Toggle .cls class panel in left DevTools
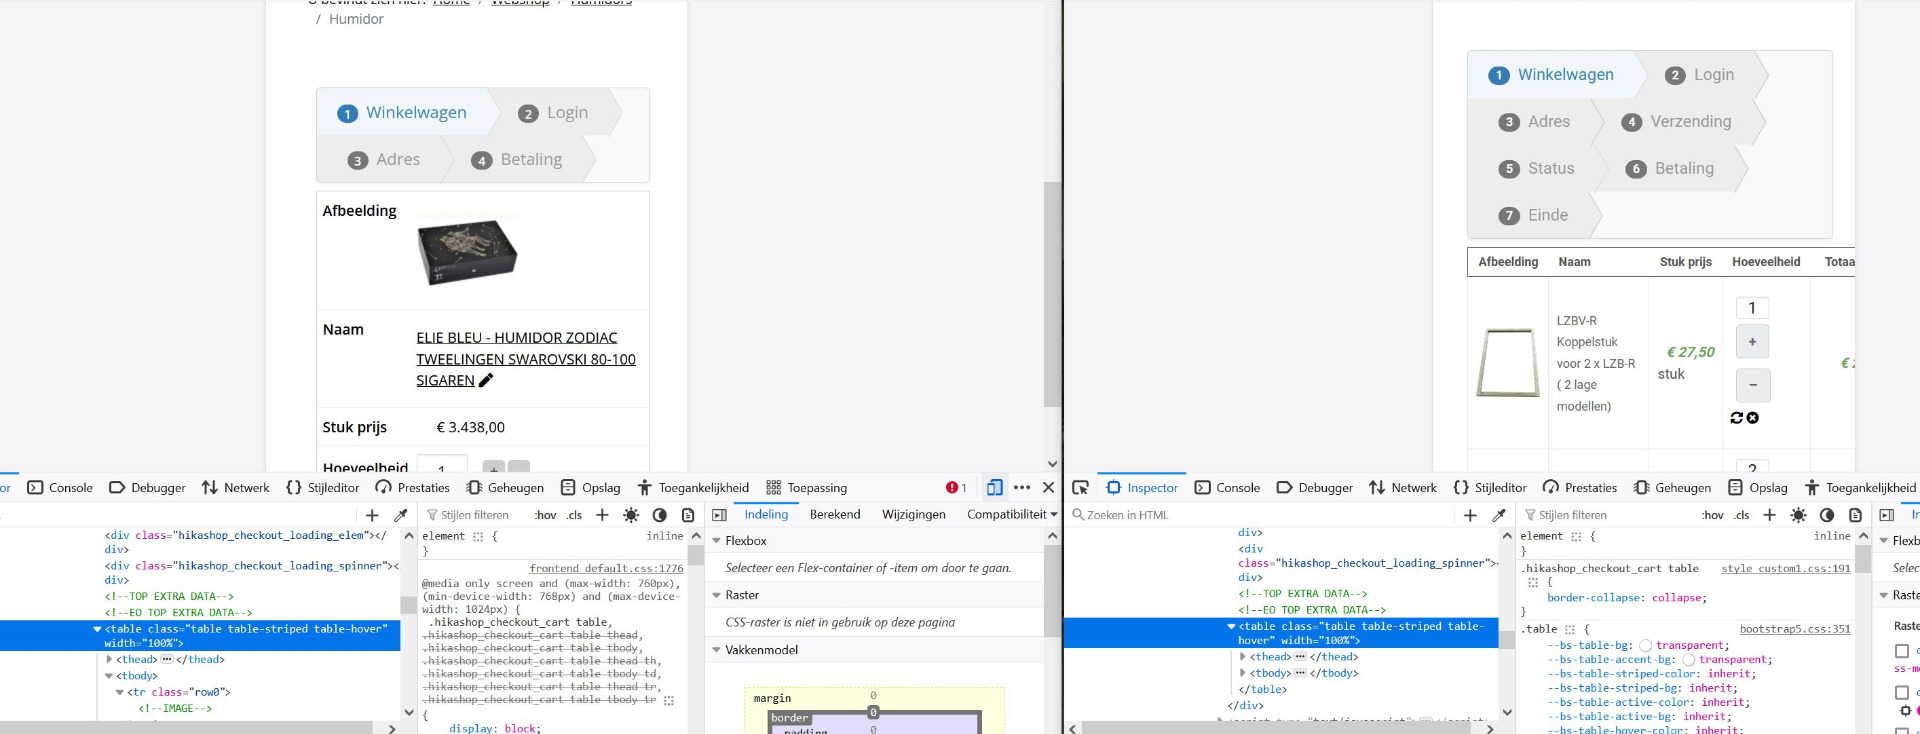1920x734 pixels. (x=574, y=515)
